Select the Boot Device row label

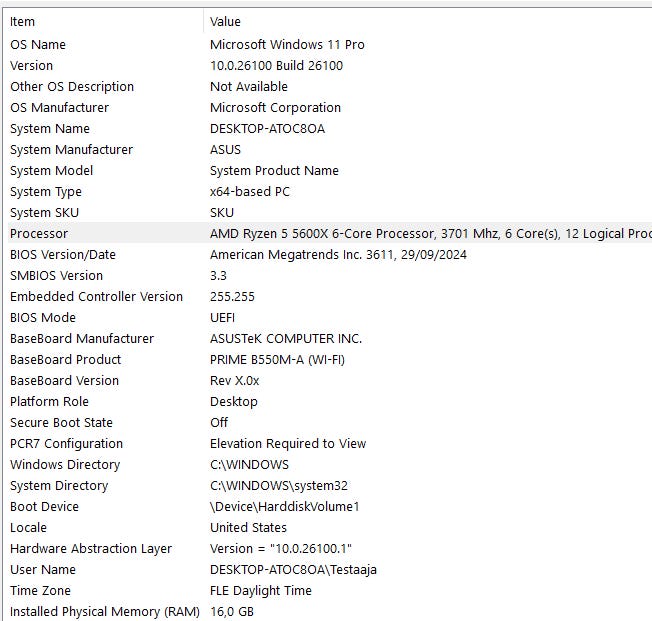pyautogui.click(x=44, y=507)
